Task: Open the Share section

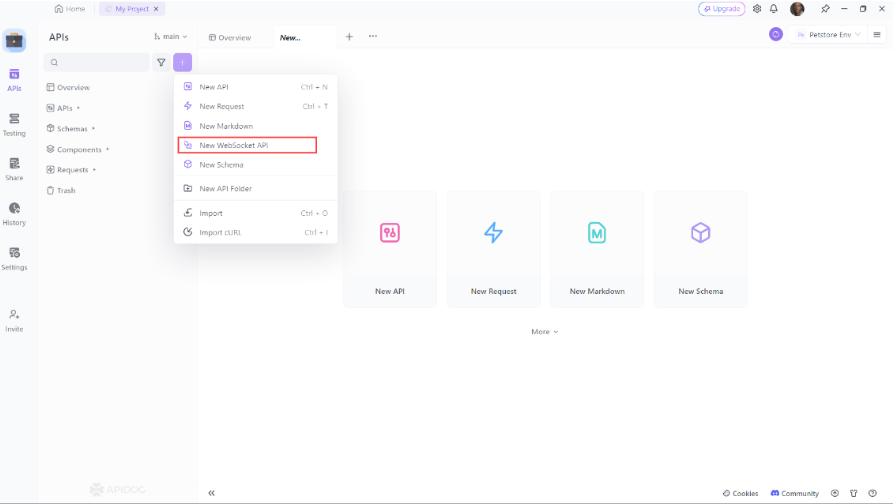Action: coord(14,170)
